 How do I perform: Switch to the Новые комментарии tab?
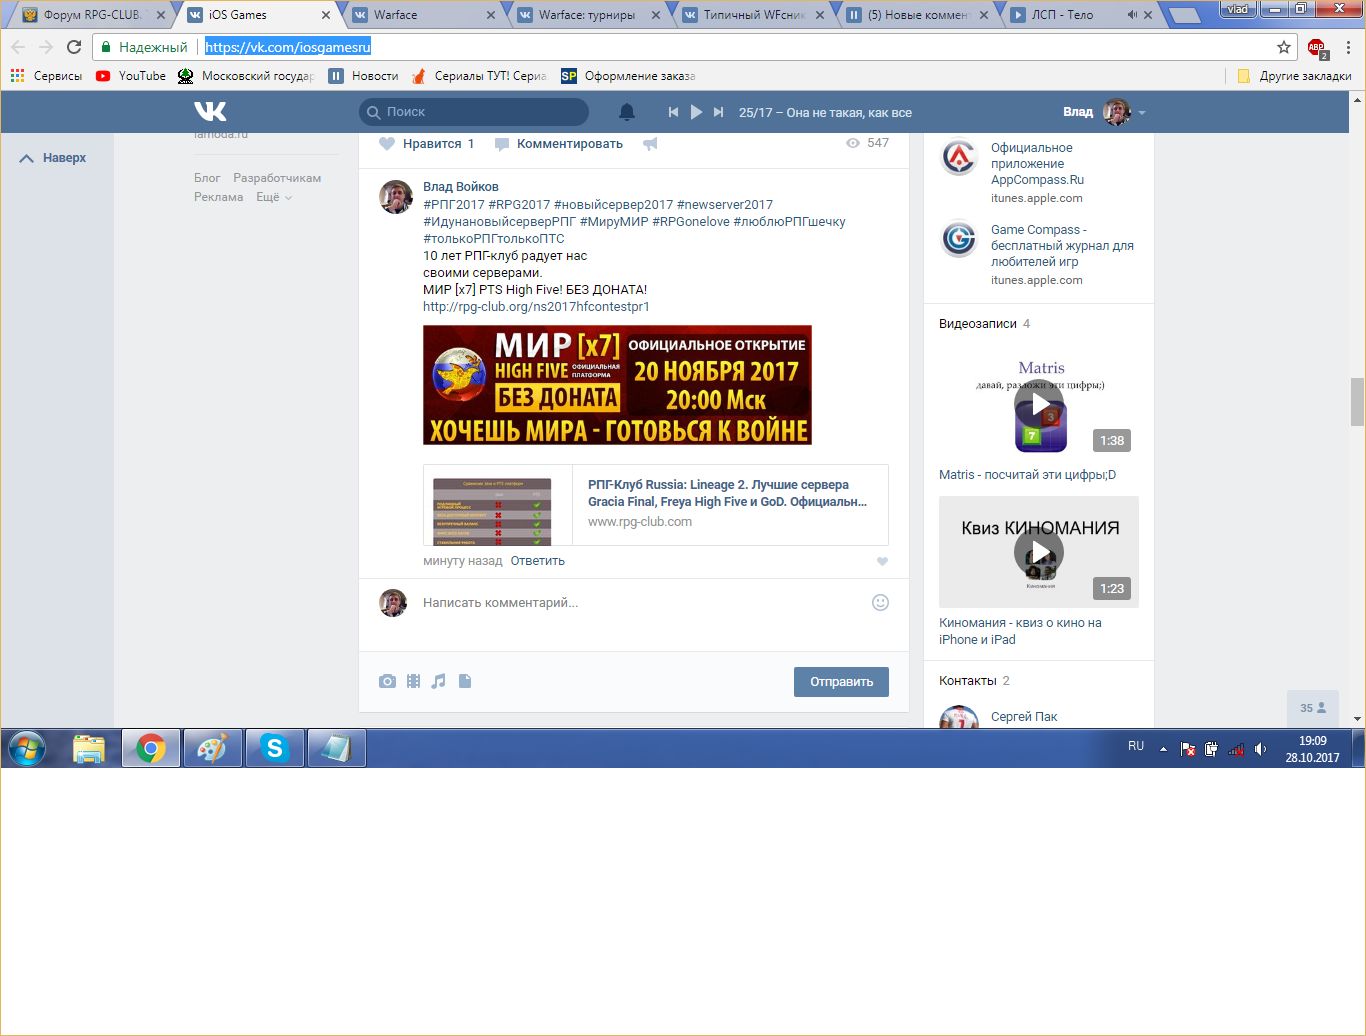917,15
